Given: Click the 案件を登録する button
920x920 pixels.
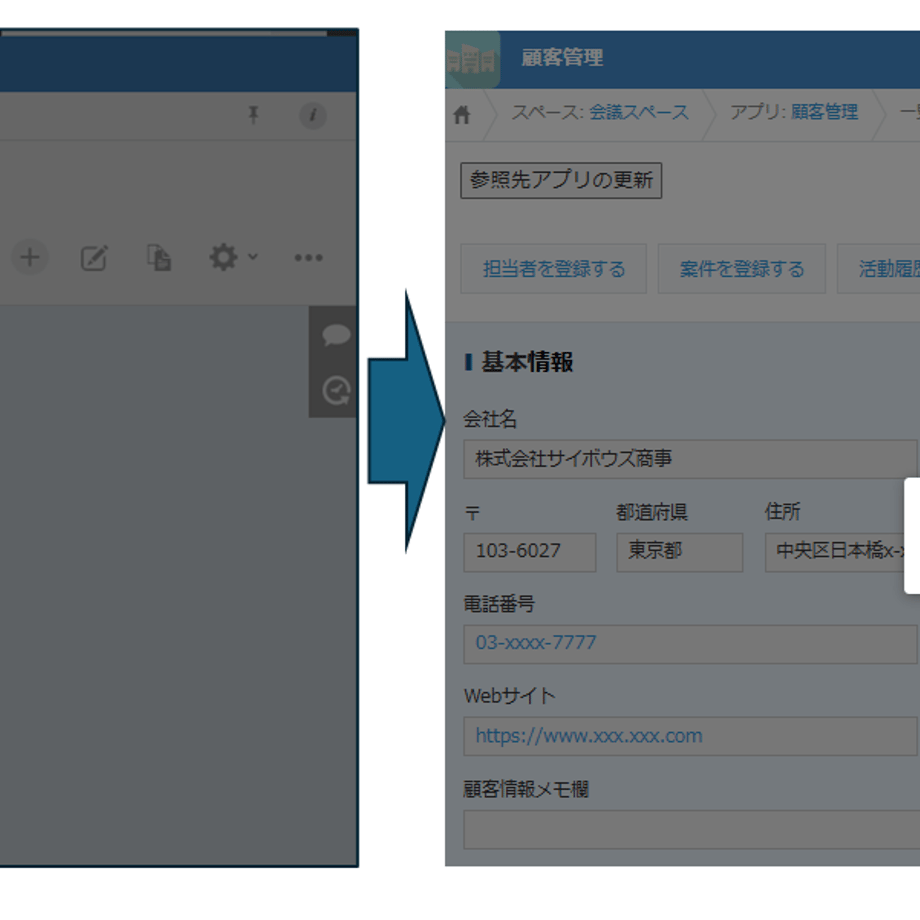Looking at the screenshot, I should point(742,269).
